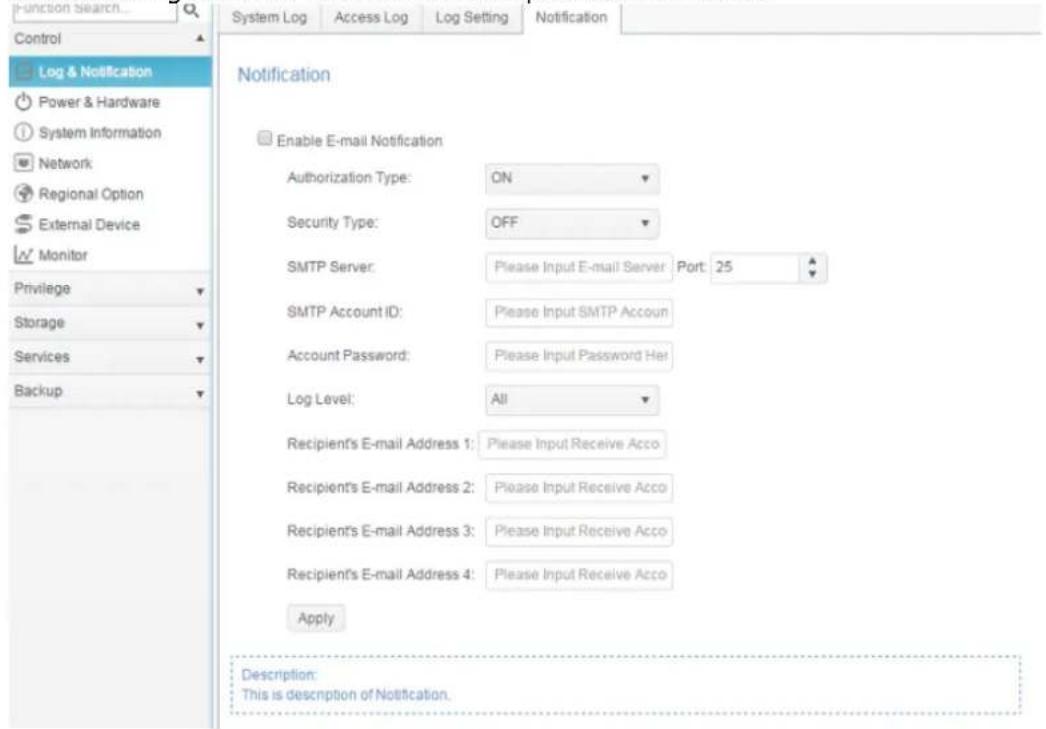Click Recipient's E-mail Address 3 field
The width and height of the screenshot is (1046, 729).
pos(579,532)
